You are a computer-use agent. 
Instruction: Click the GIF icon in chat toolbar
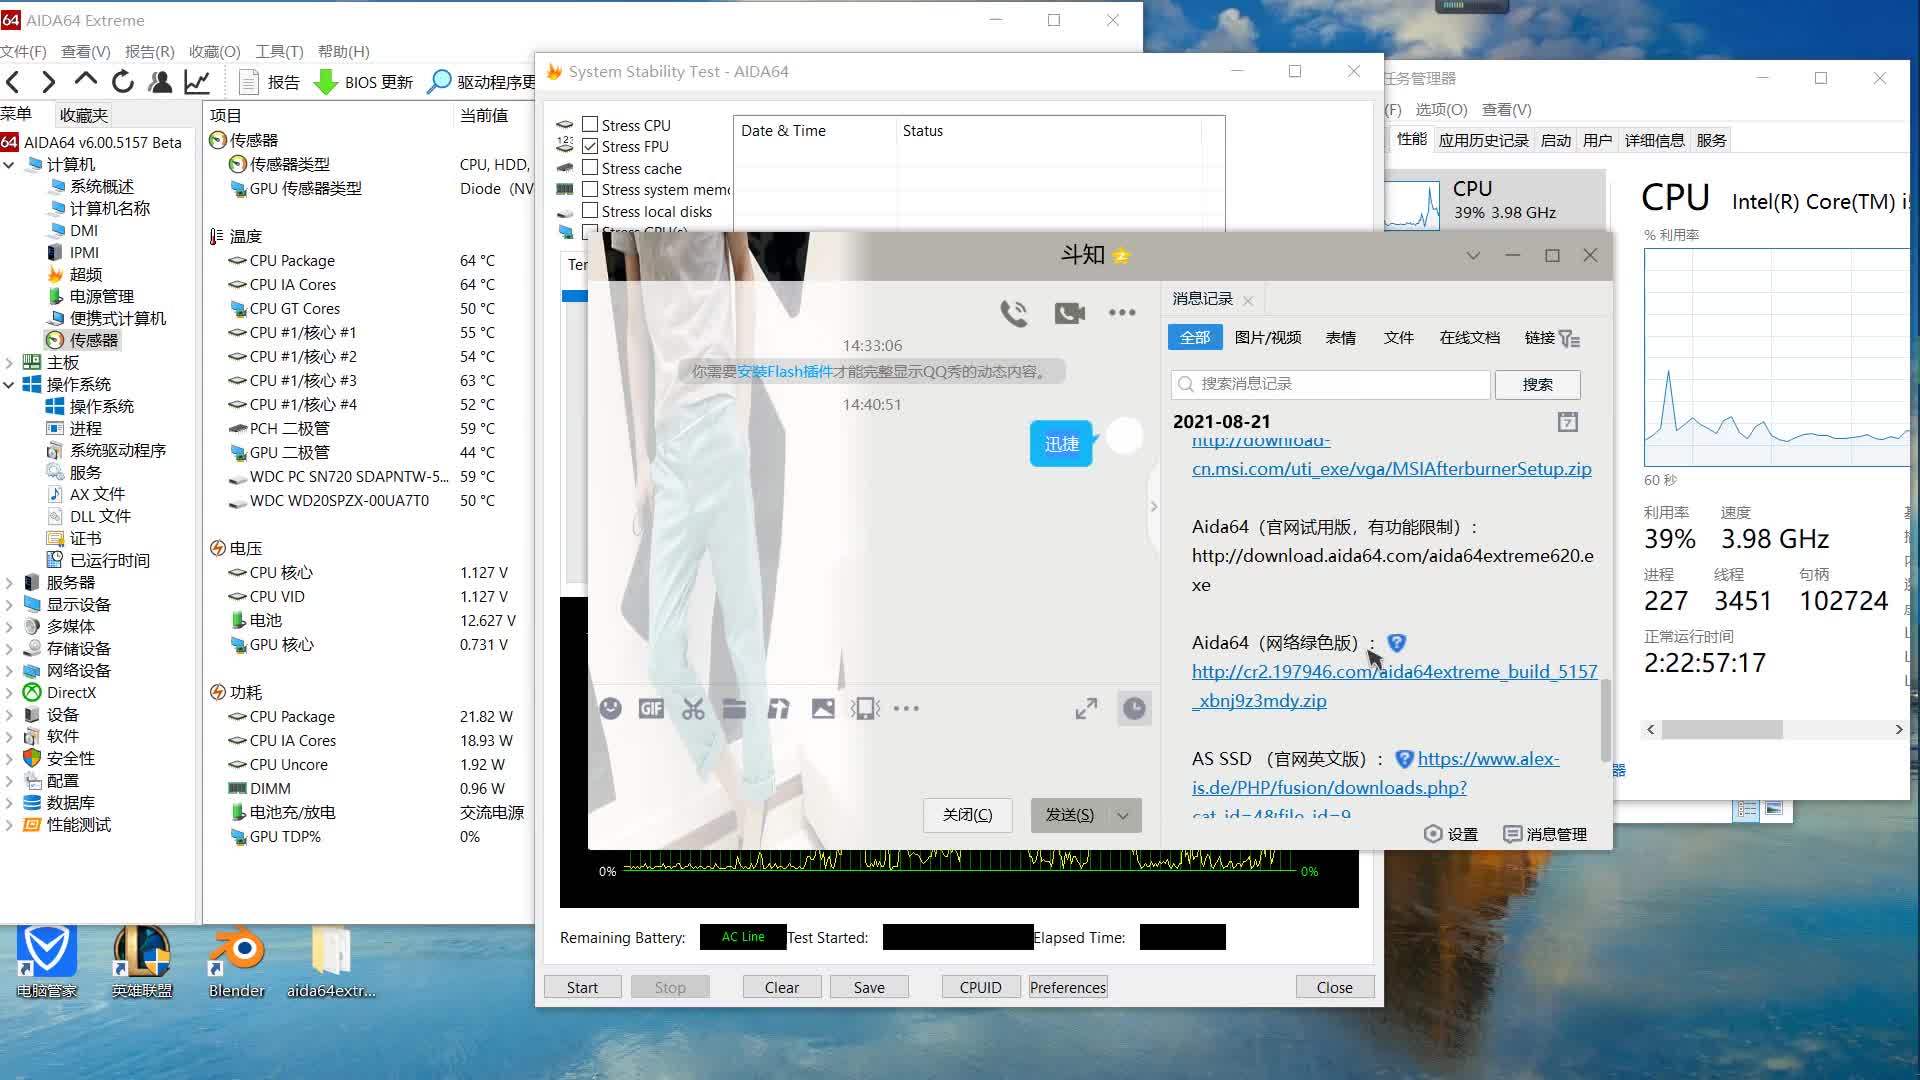coord(651,708)
